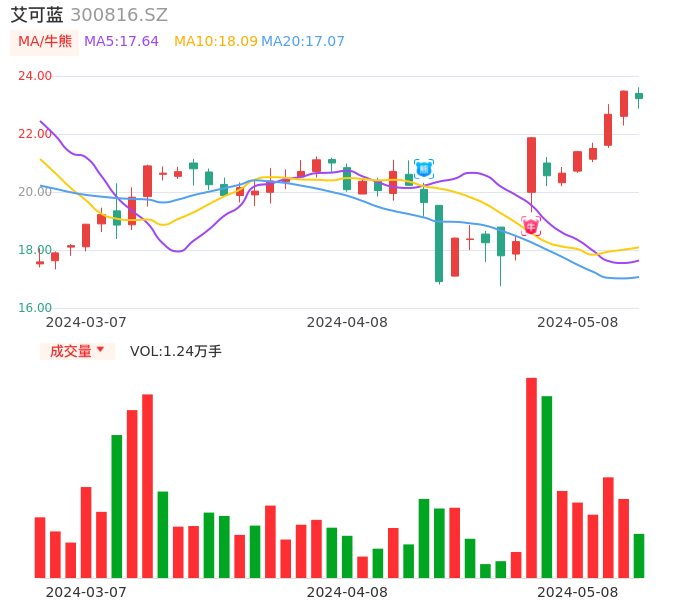The height and width of the screenshot is (606, 686).
Task: Click the 16.00 price axis label
Action: tap(36, 308)
